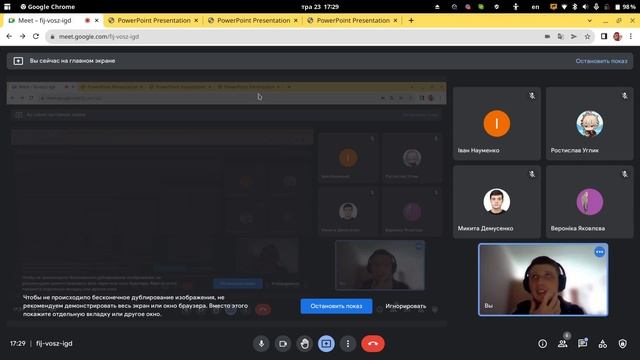640x360 pixels.
Task: Open meeting details info icon
Action: click(542, 344)
